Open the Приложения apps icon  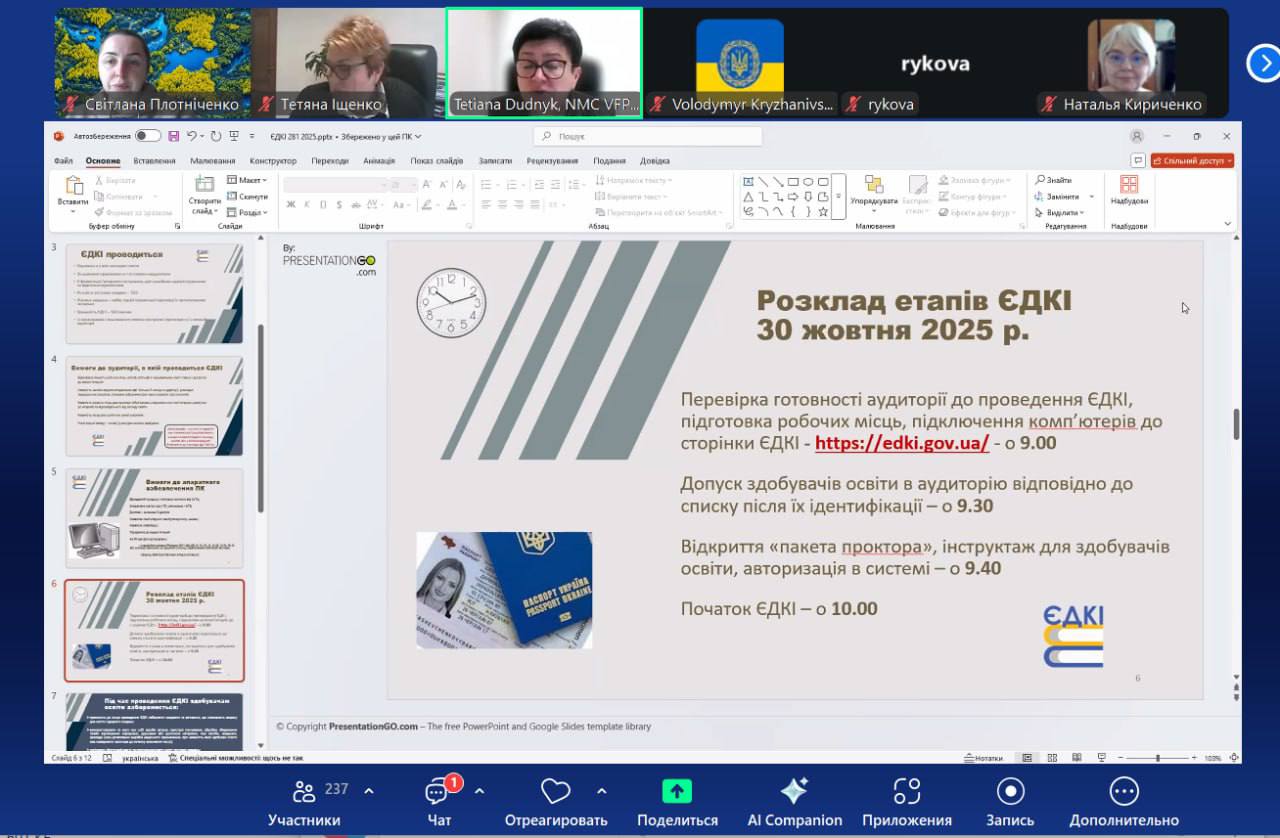click(906, 792)
